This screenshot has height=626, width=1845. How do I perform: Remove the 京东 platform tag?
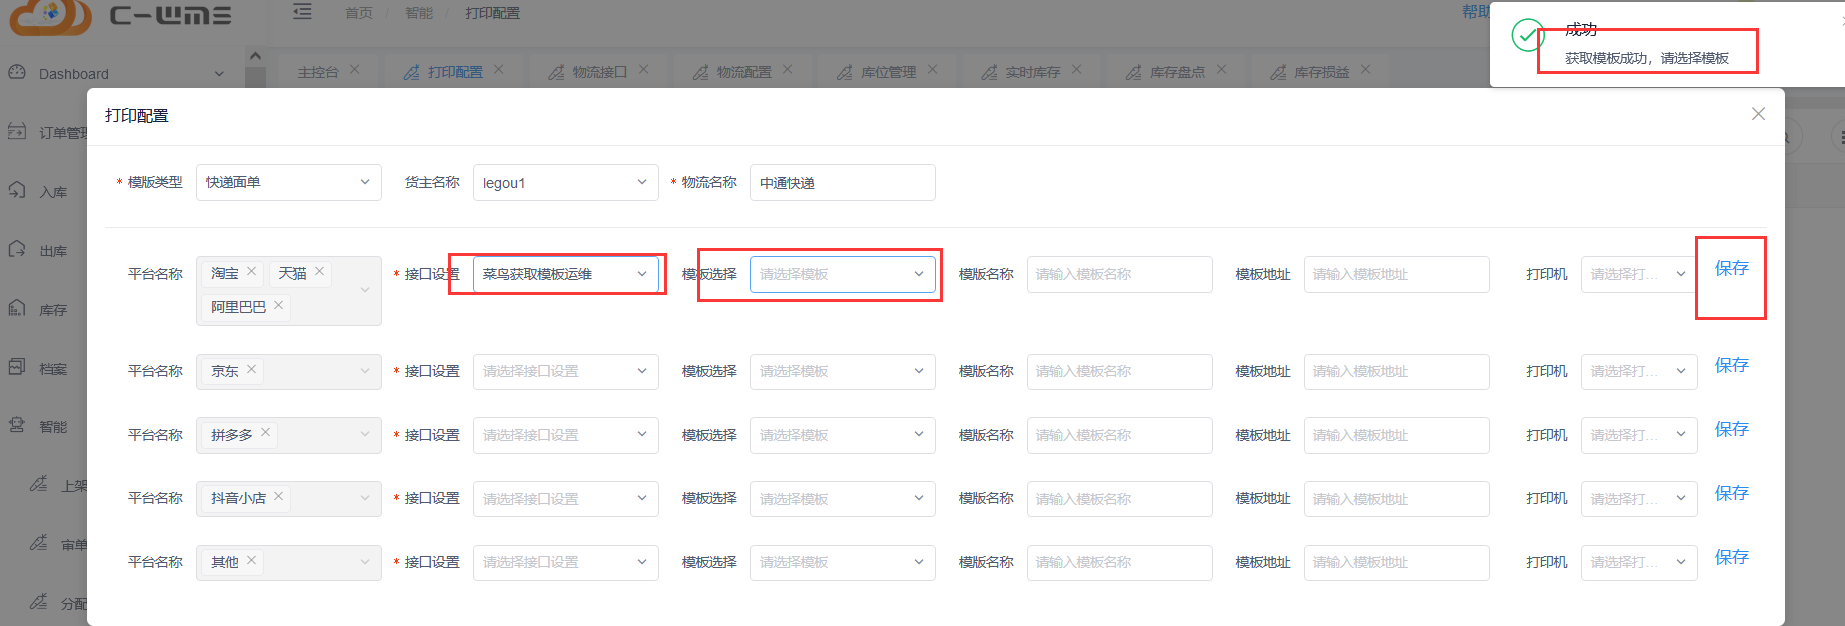252,369
